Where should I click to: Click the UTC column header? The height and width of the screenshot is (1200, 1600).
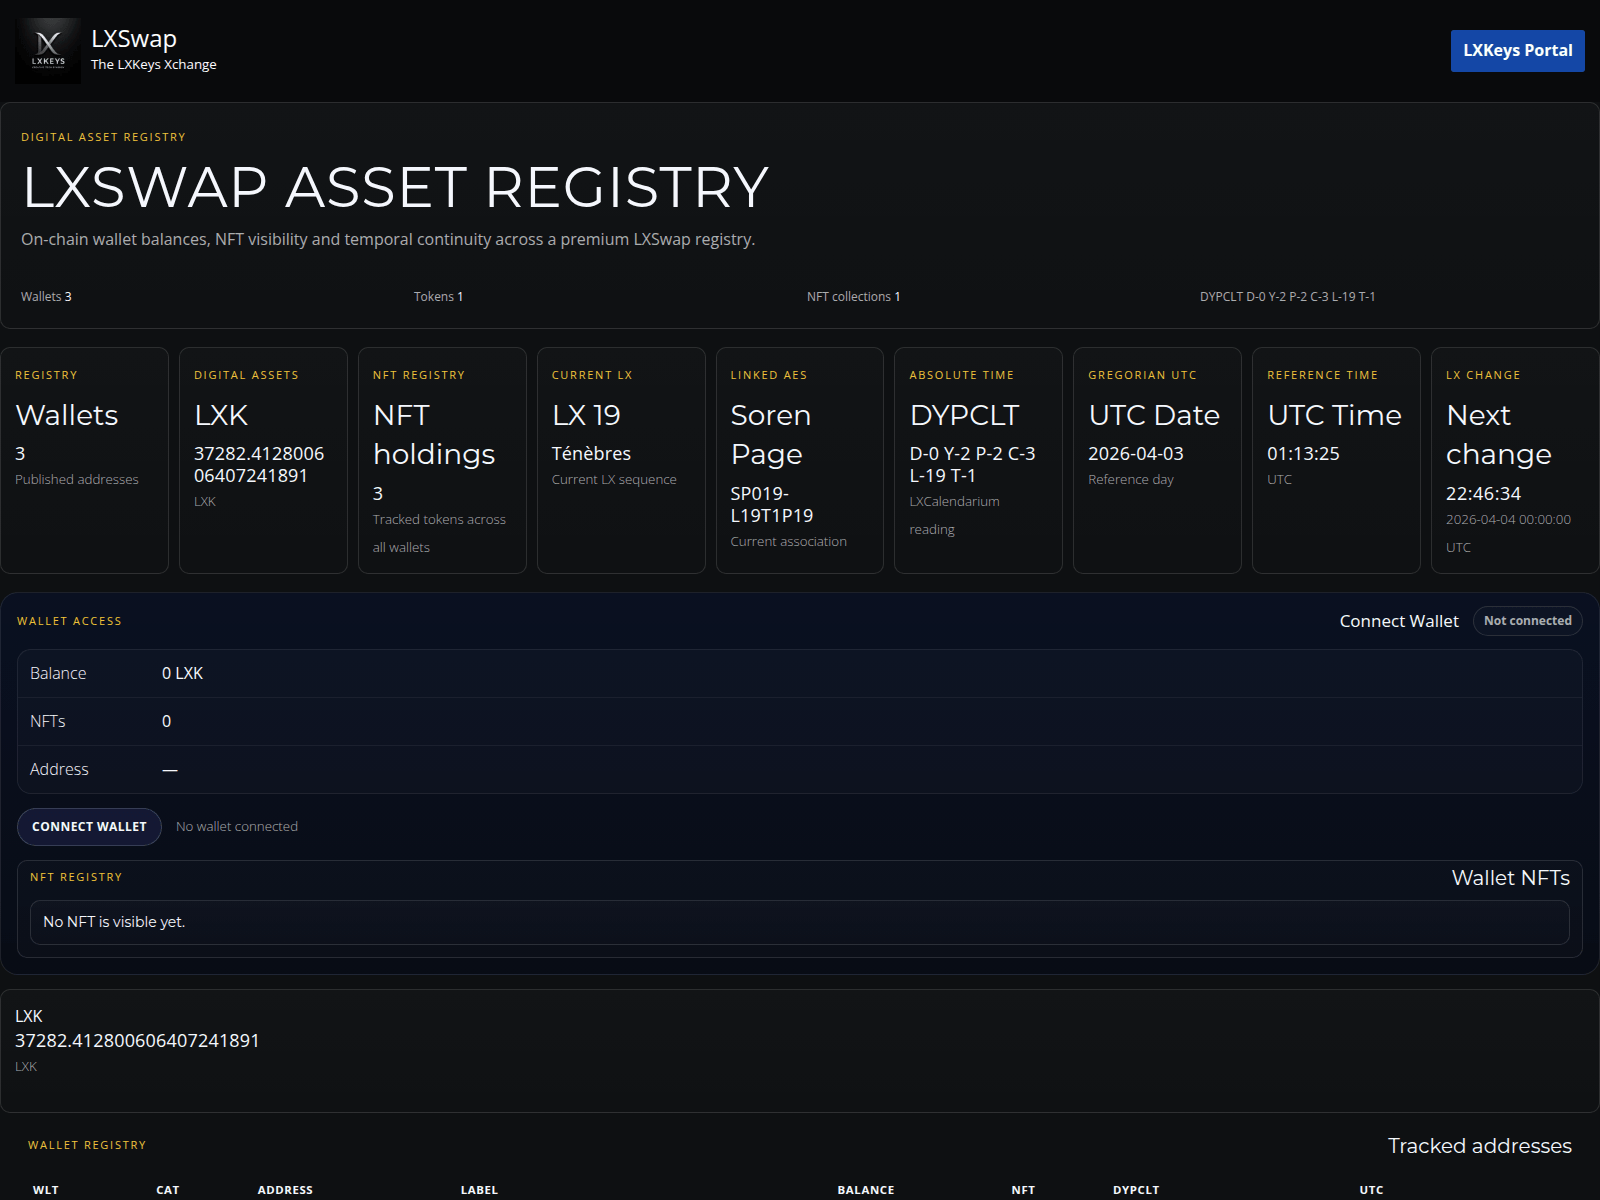click(1371, 1190)
